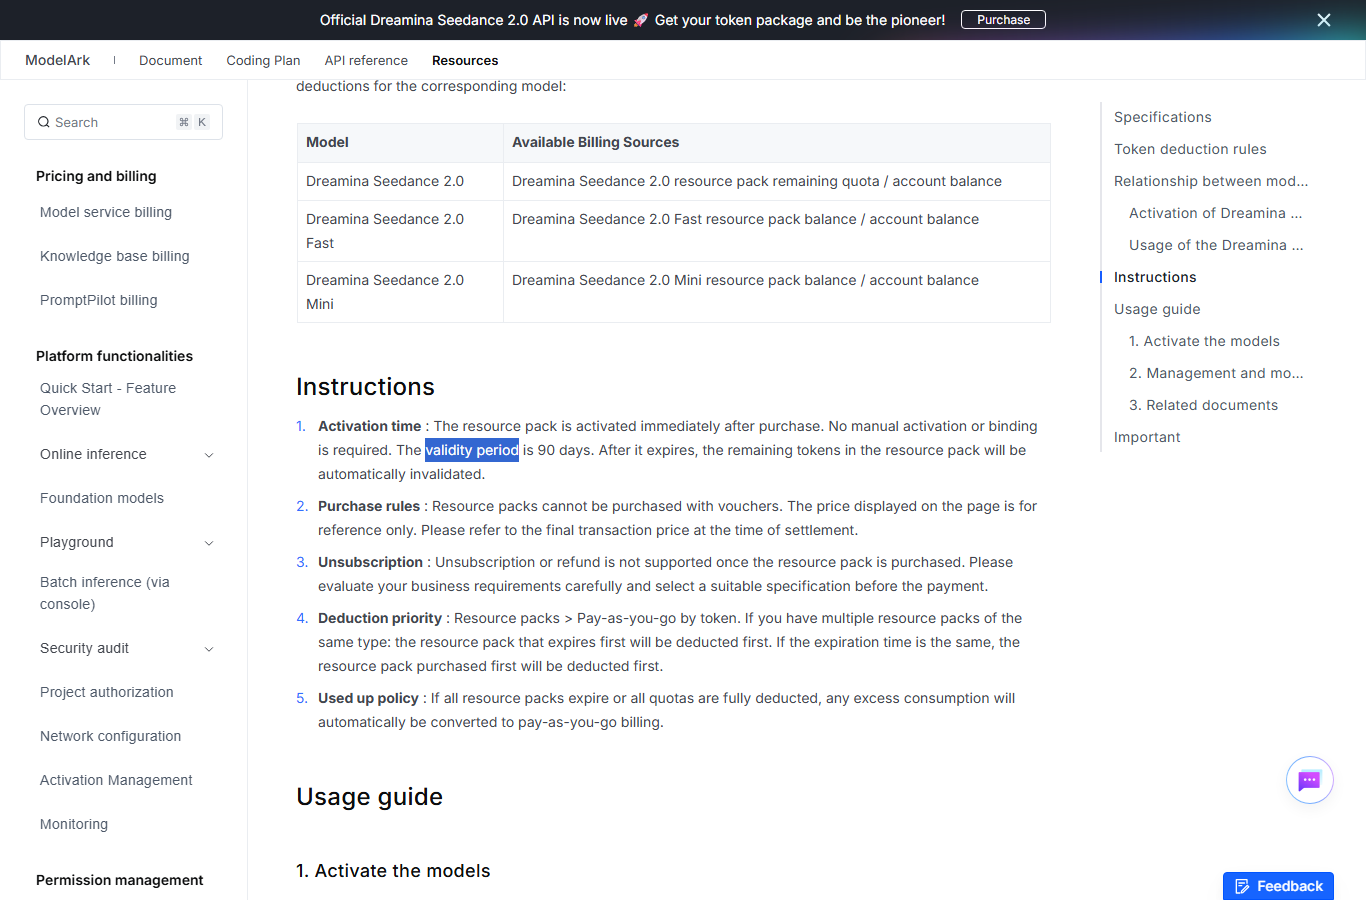The width and height of the screenshot is (1366, 900).
Task: Open Knowledge base billing page
Action: [115, 256]
